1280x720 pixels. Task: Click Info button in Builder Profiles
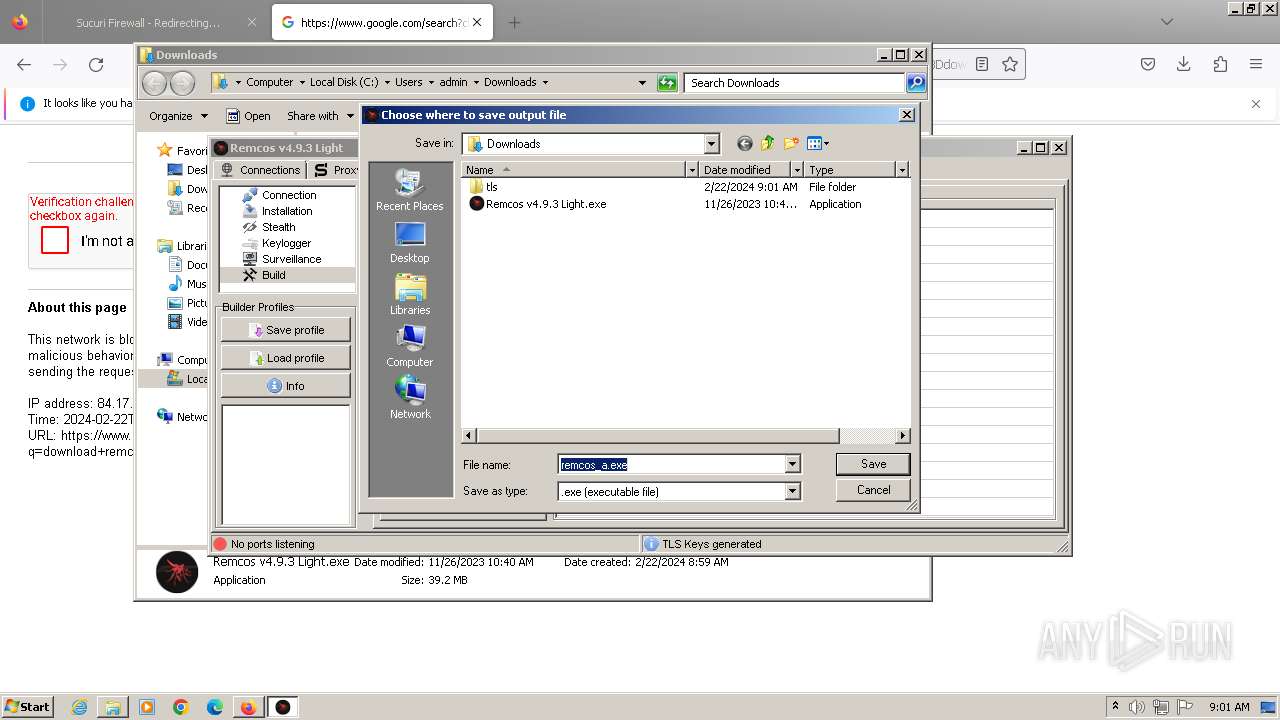coord(286,386)
